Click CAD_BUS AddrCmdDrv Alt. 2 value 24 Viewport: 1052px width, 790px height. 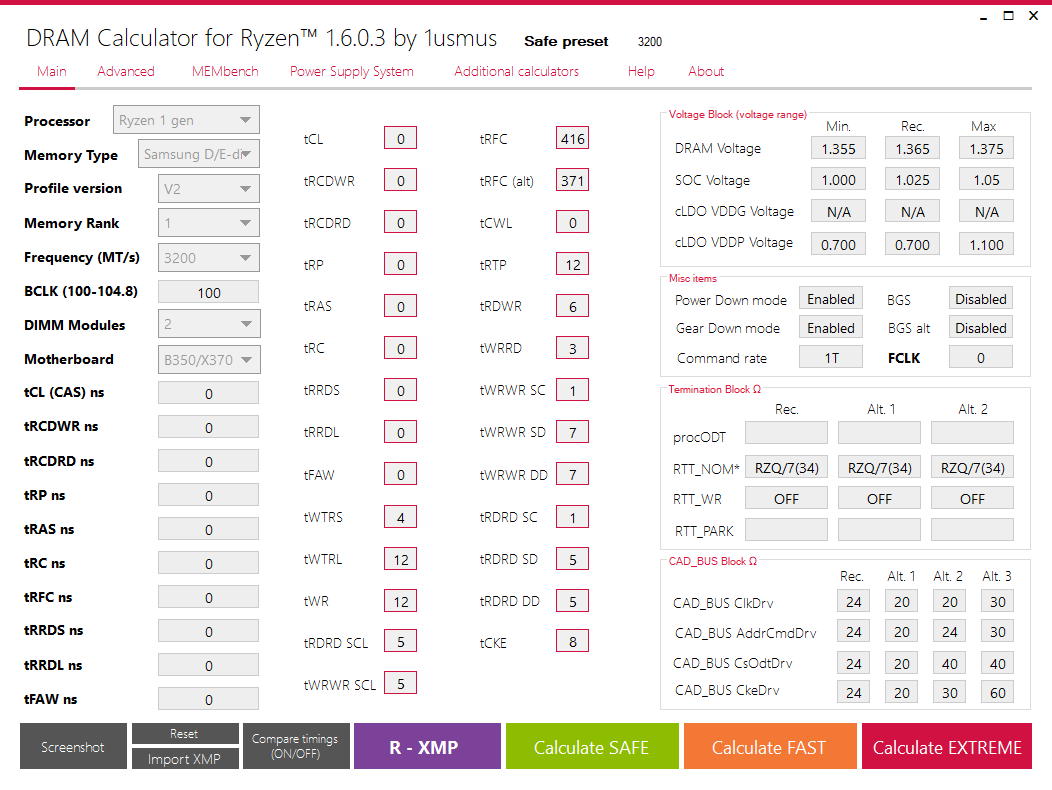949,632
